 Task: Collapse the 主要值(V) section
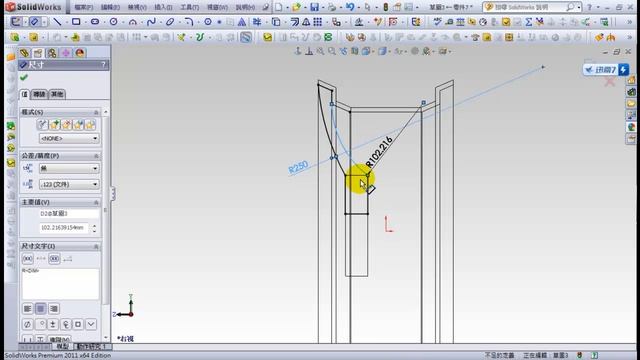click(x=96, y=202)
